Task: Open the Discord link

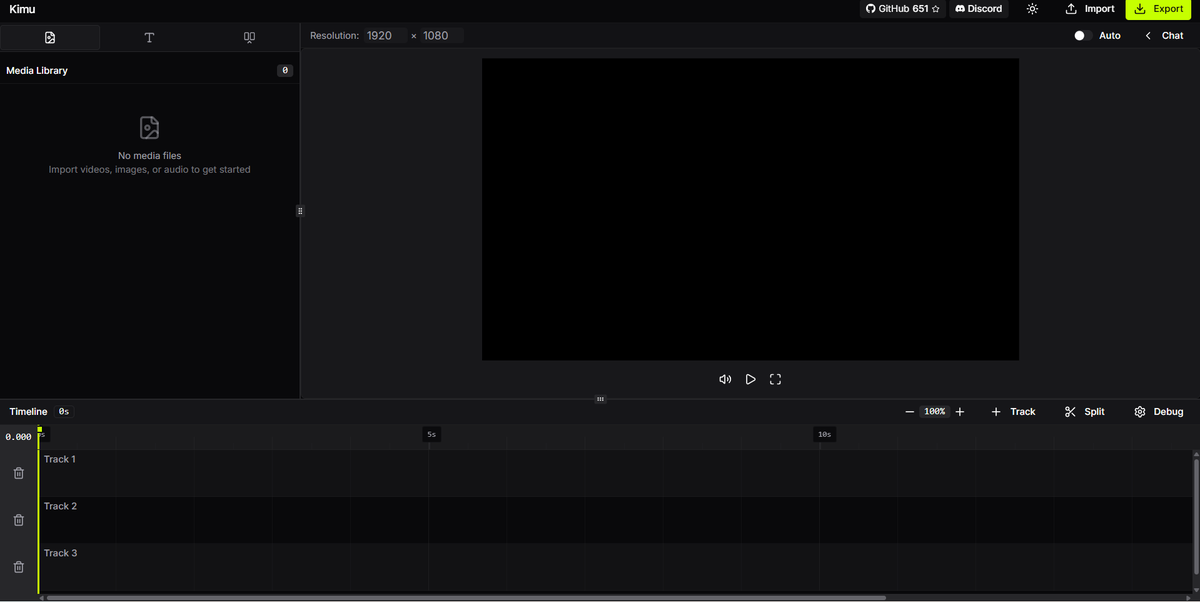Action: tap(979, 9)
